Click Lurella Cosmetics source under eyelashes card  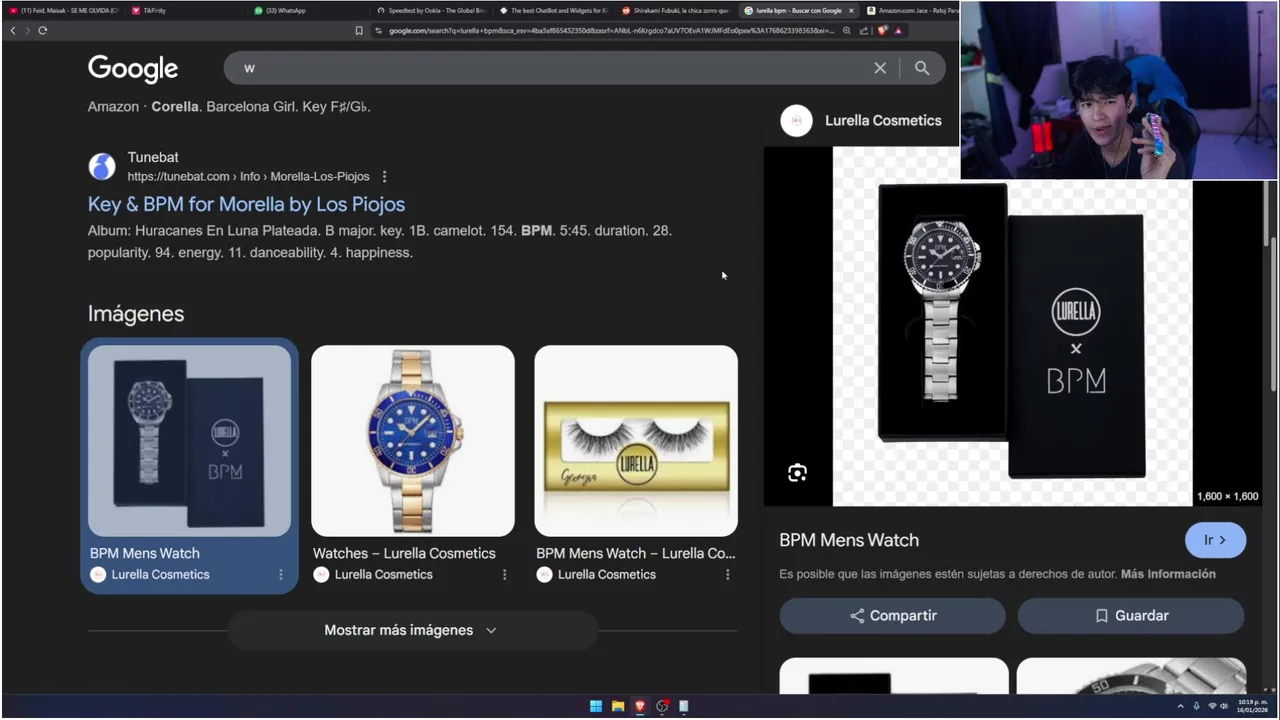click(x=606, y=575)
